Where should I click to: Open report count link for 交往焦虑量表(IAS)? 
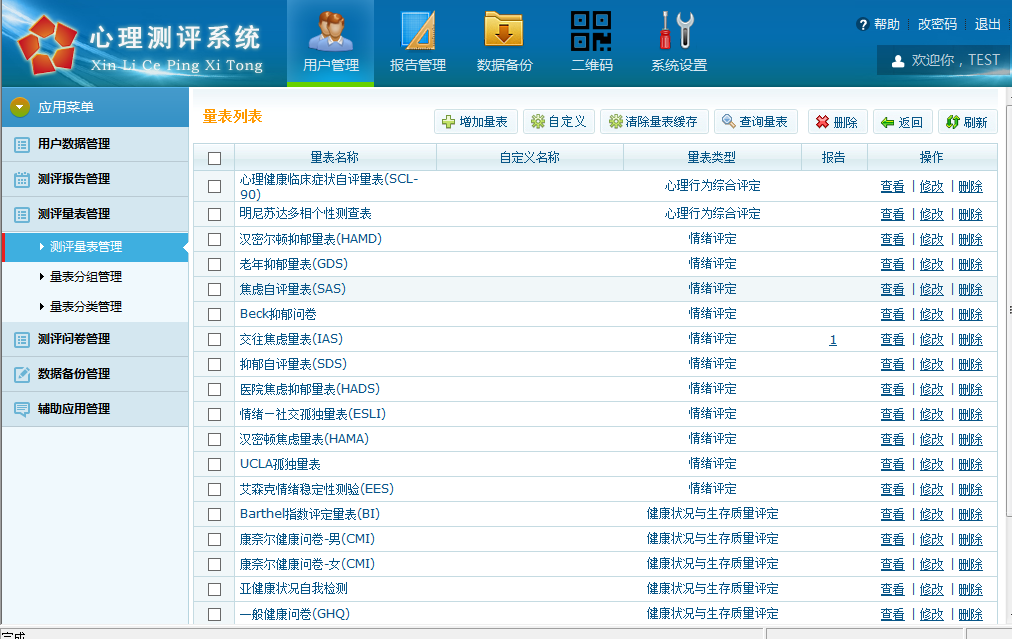tap(833, 340)
